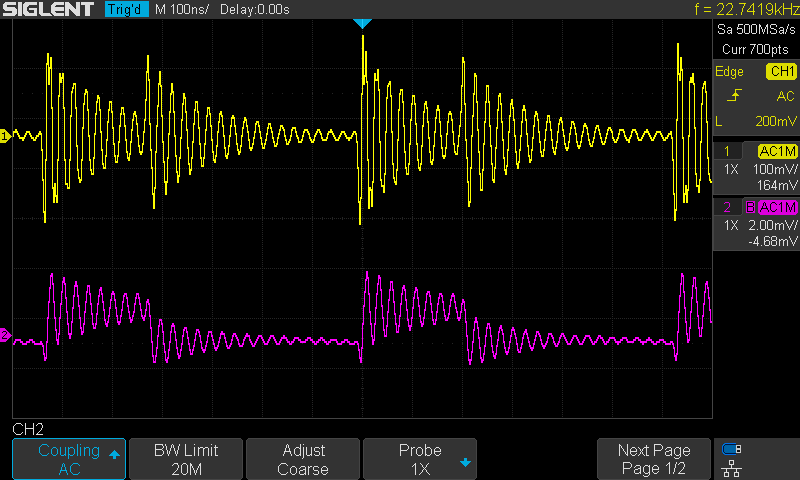This screenshot has height=480, width=800.
Task: Click the yellow AC1M channel 1 badge
Action: point(778,151)
